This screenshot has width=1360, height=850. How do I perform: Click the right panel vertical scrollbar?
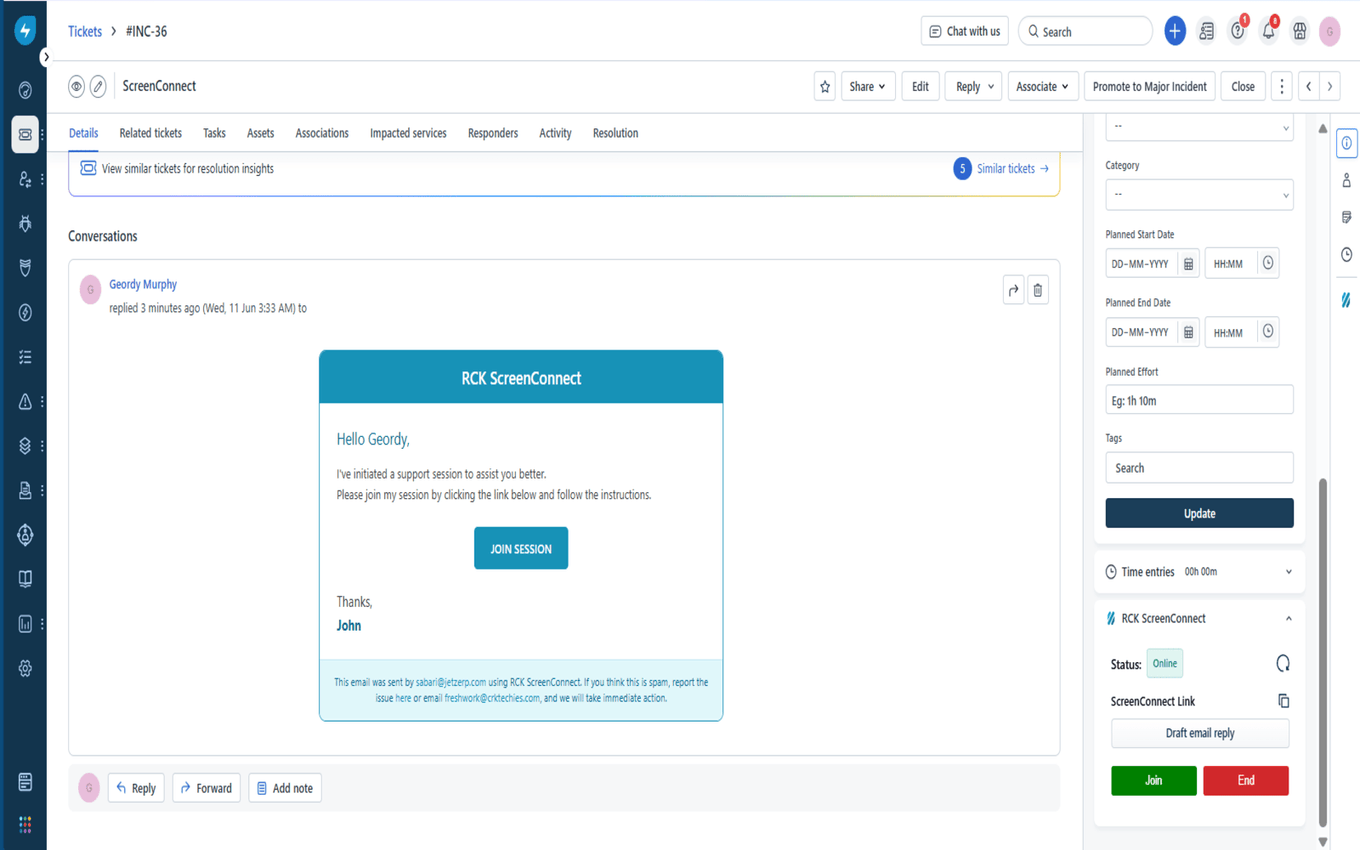[x=1322, y=651]
